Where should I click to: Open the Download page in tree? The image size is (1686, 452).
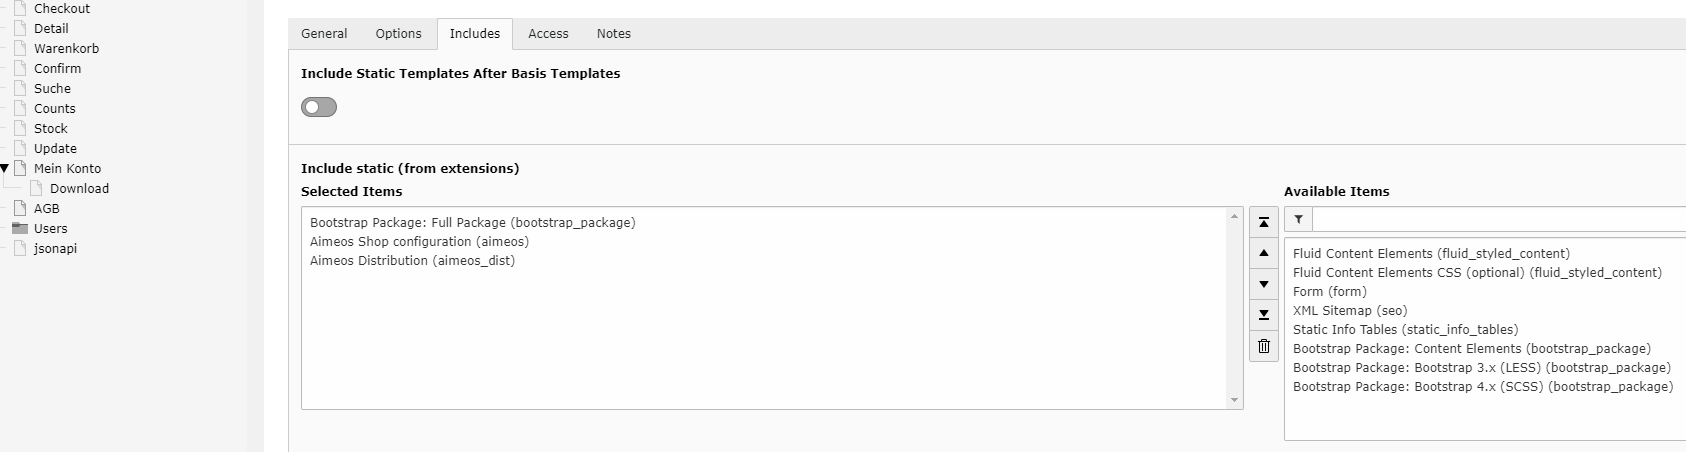pos(79,188)
